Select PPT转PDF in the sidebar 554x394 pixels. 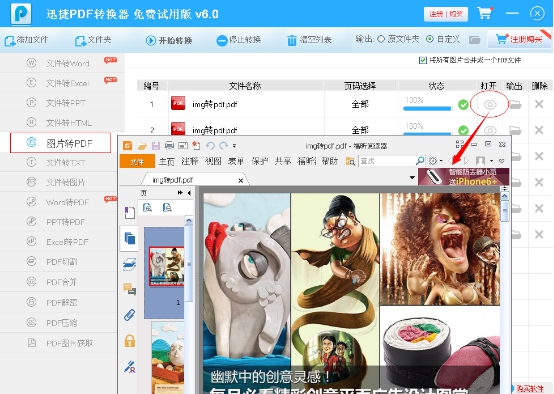click(x=59, y=222)
